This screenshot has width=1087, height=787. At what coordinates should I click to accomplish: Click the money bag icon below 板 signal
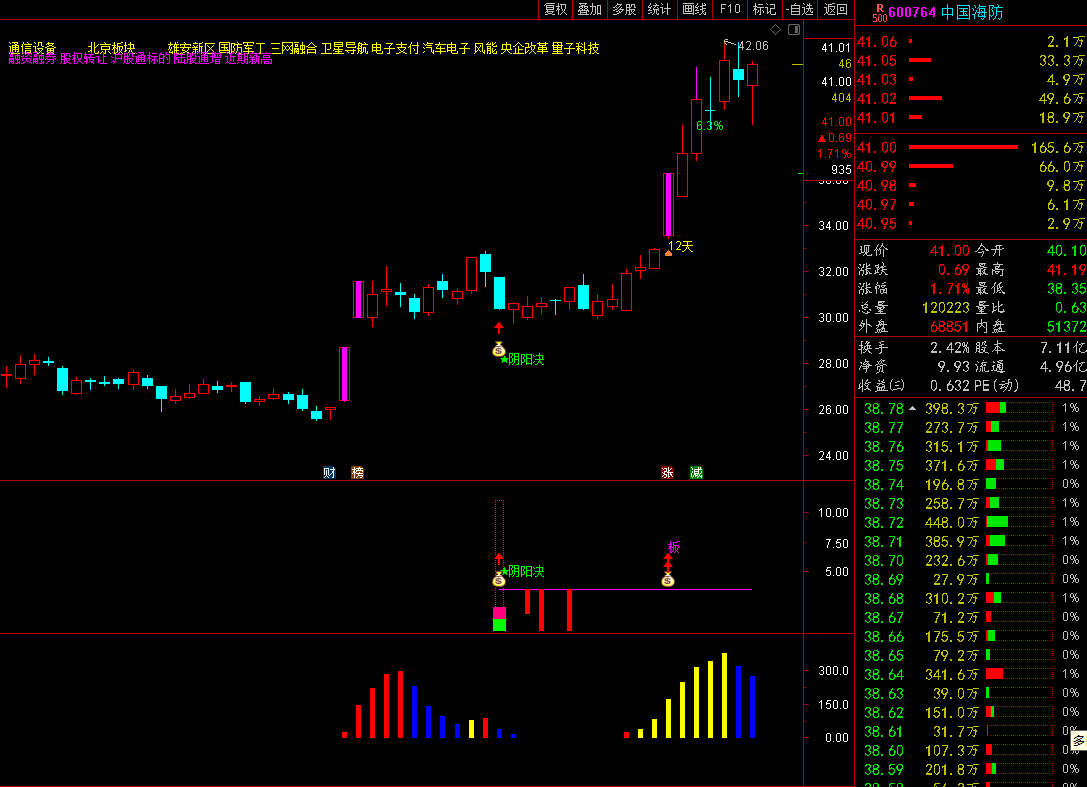click(667, 580)
